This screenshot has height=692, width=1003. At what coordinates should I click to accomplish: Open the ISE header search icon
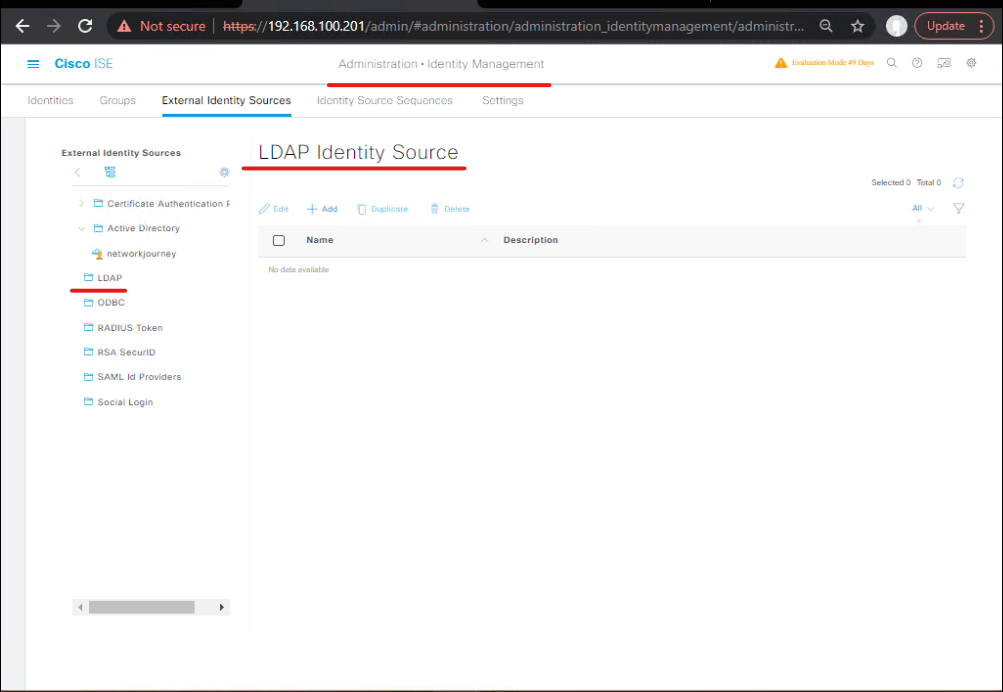click(x=892, y=63)
